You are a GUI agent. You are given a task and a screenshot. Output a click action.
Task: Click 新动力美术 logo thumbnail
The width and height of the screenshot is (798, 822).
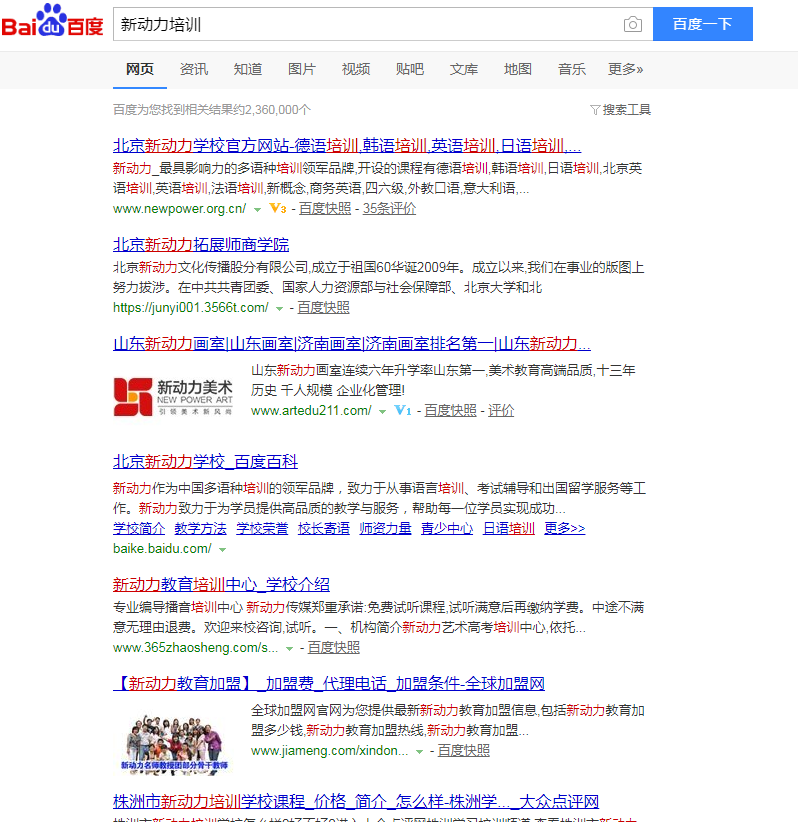point(174,397)
